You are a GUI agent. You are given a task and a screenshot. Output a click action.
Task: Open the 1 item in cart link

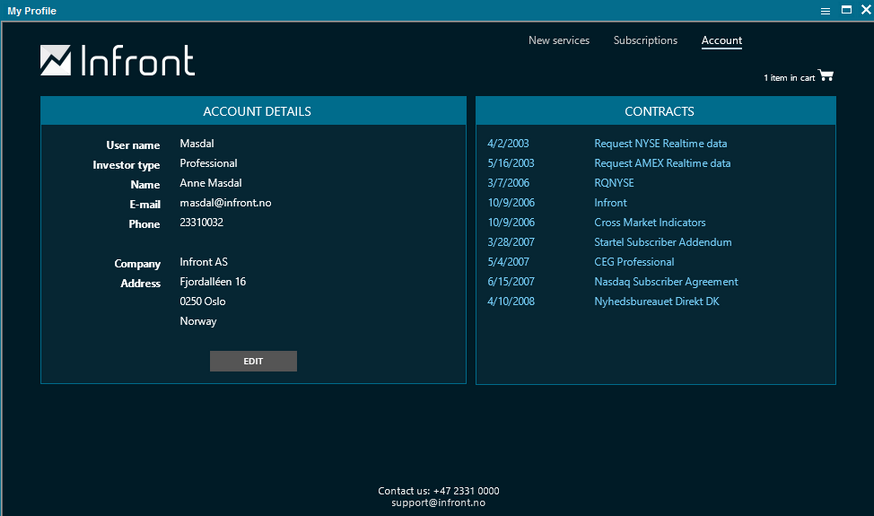tap(789, 77)
